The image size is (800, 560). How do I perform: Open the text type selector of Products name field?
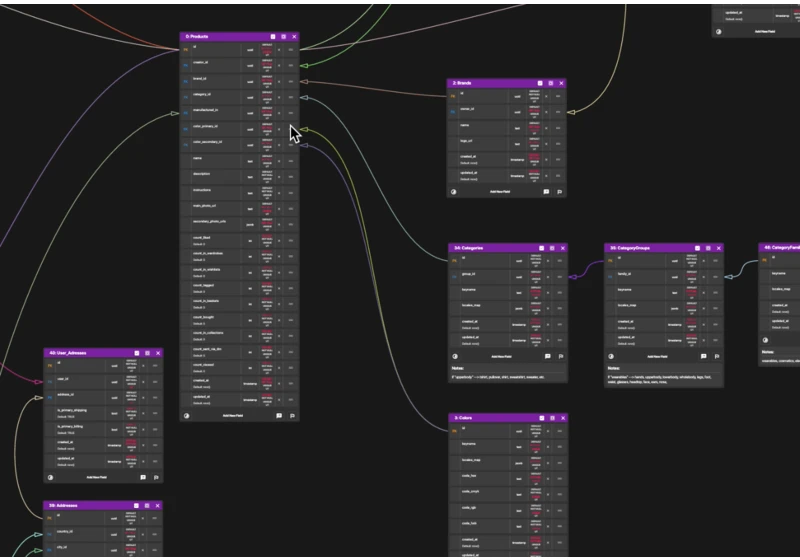pos(251,162)
